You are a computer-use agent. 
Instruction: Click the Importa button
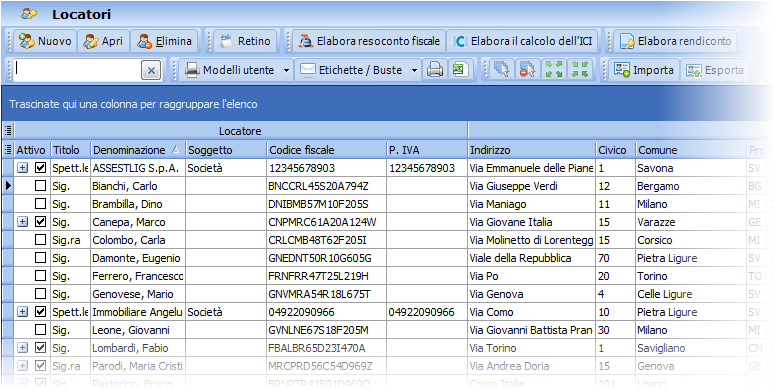point(644,70)
